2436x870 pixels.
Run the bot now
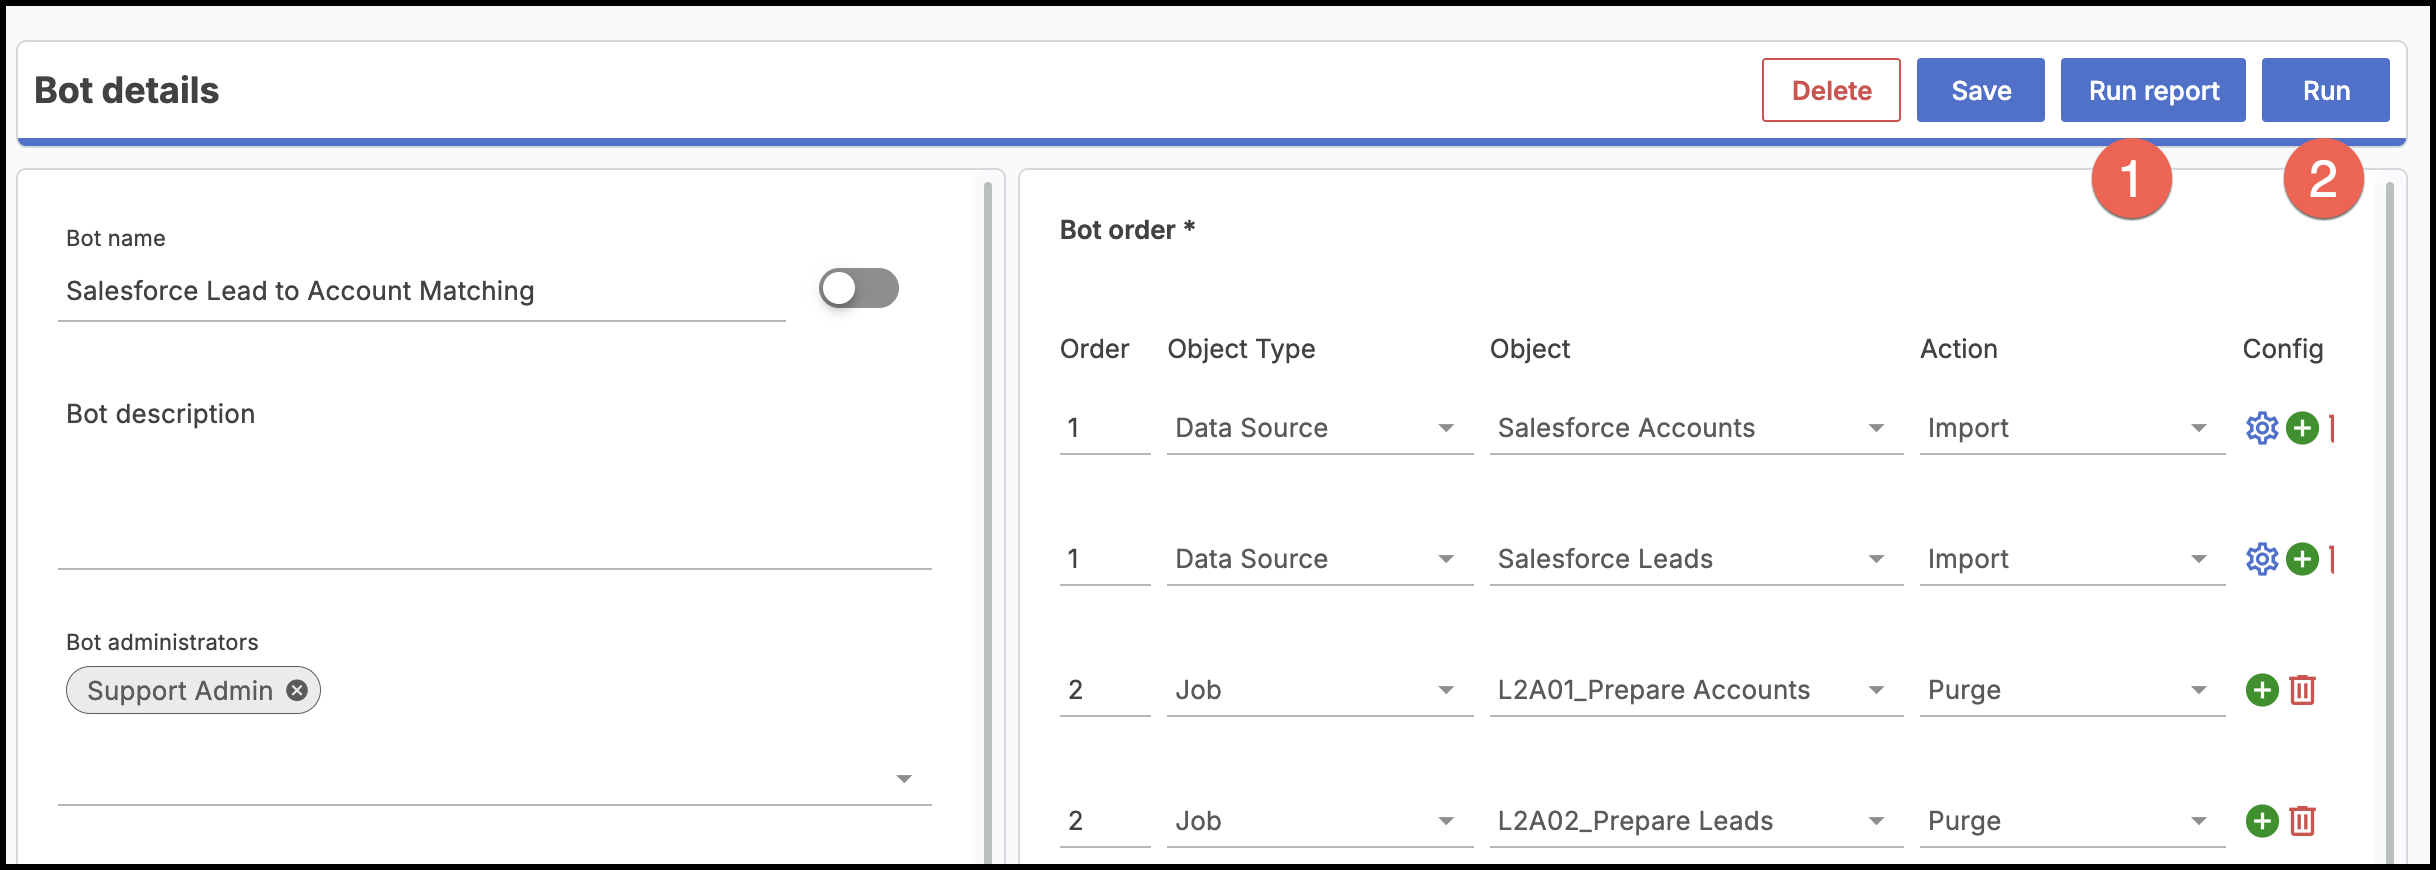2325,91
